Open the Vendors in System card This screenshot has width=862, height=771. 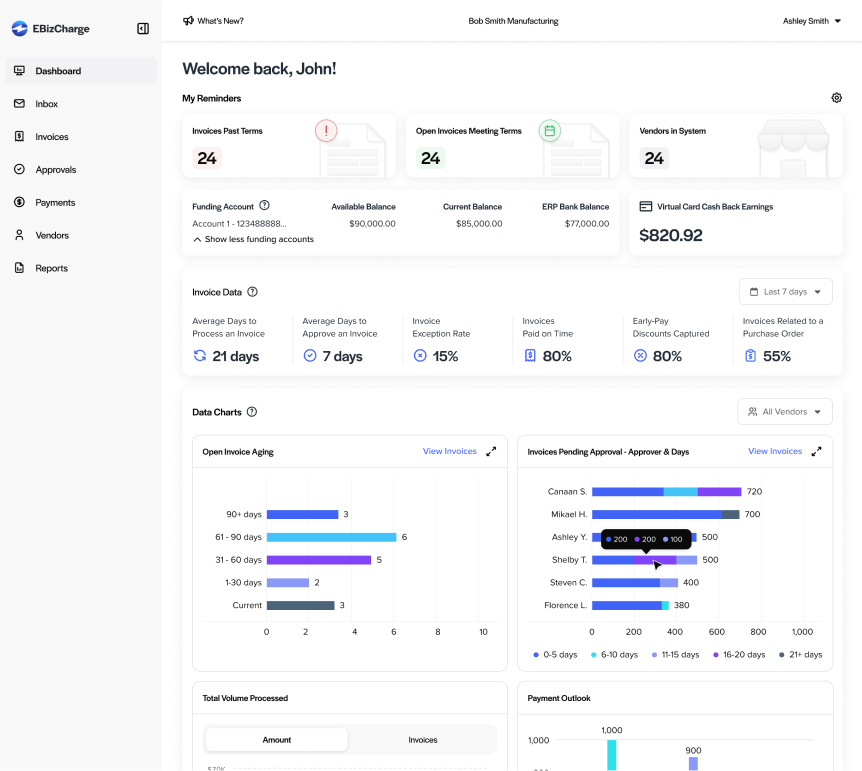(x=736, y=146)
